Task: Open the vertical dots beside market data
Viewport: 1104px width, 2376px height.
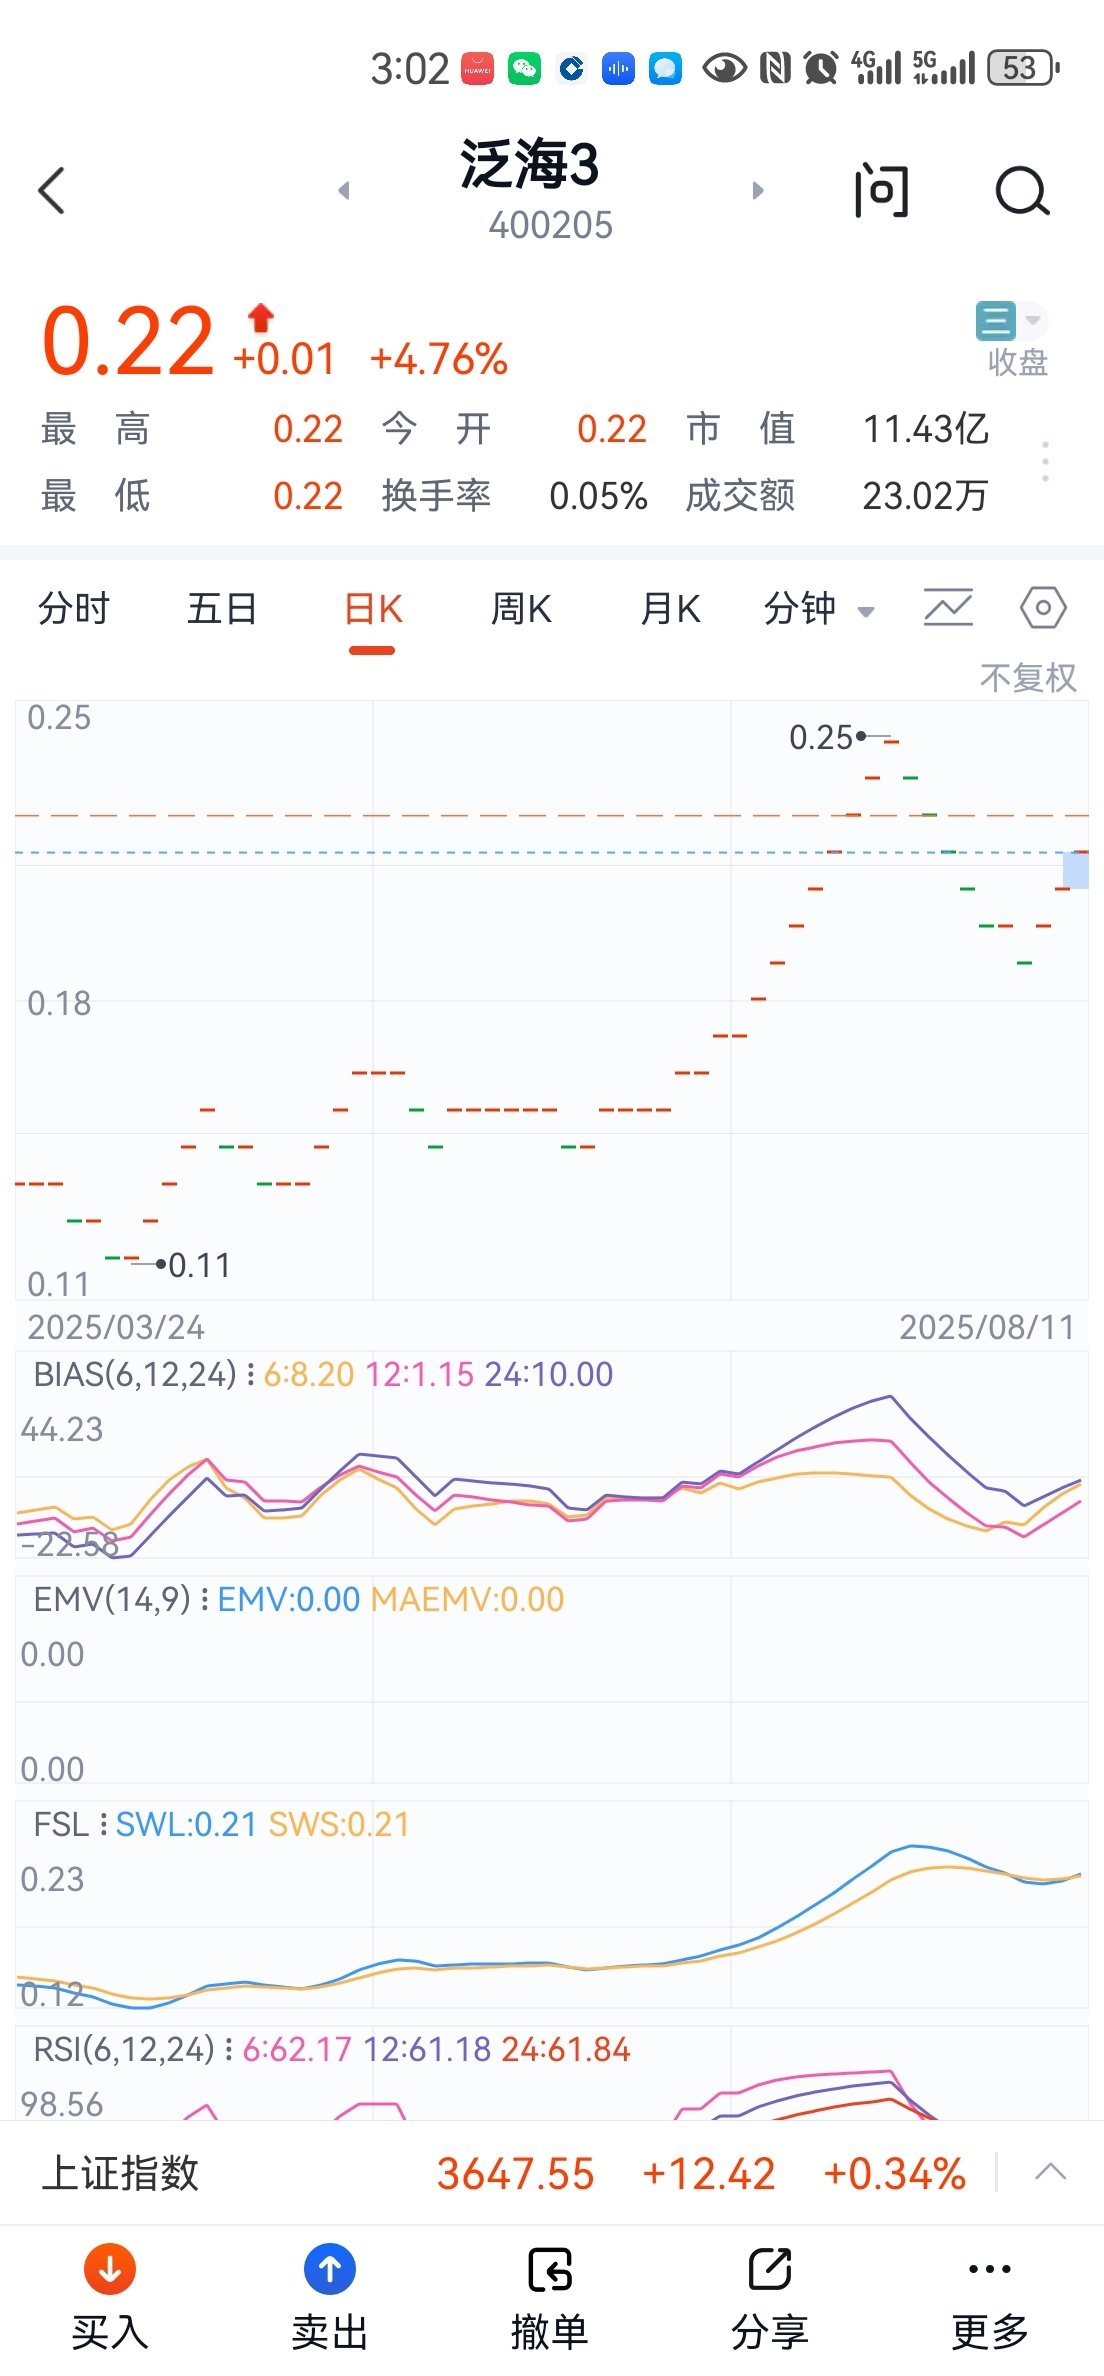Action: click(1046, 462)
